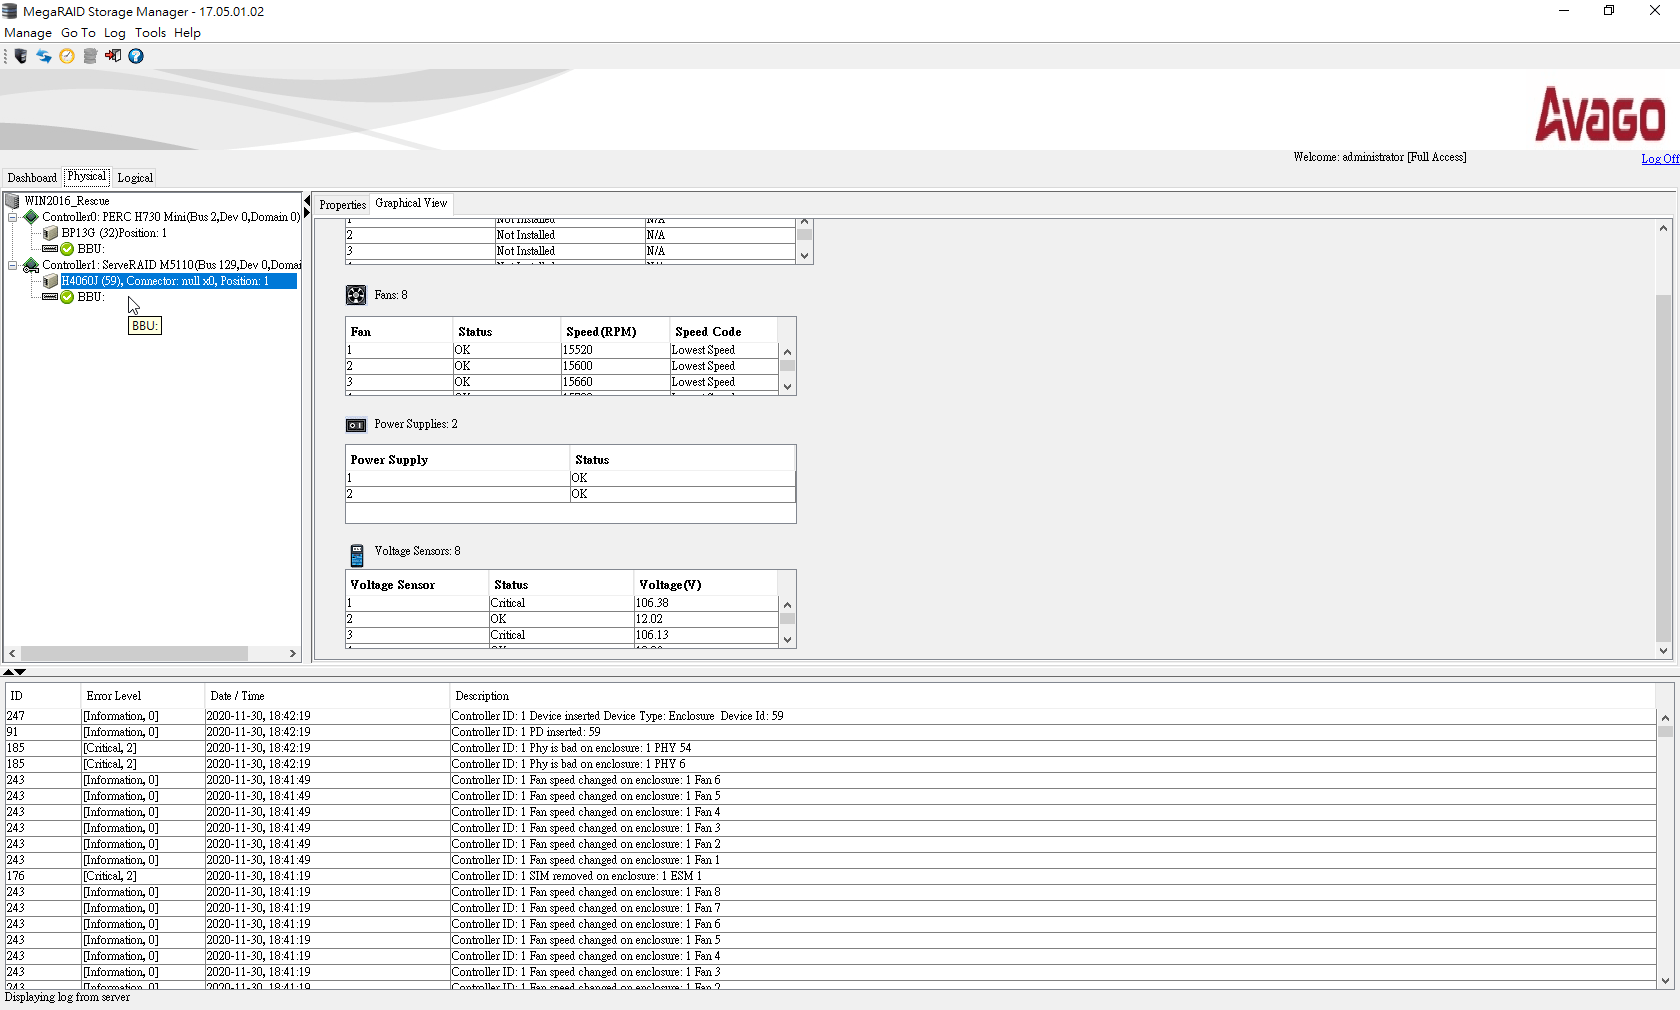Click the Graphical View vertical scrollbar thumb
The image size is (1680, 1010).
click(1663, 468)
